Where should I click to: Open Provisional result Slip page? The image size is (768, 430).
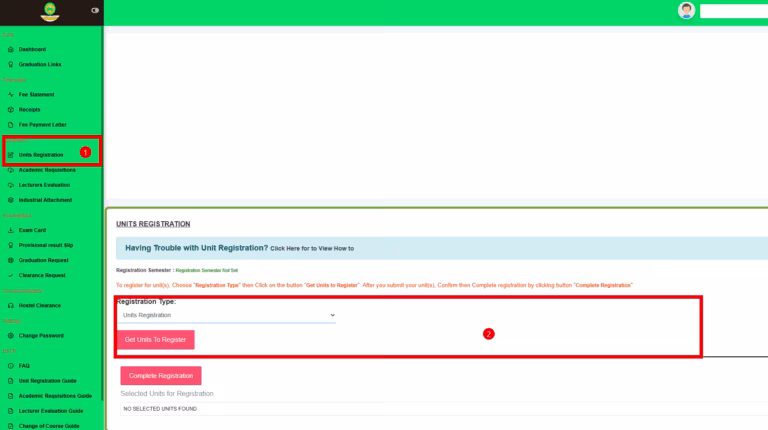point(46,245)
